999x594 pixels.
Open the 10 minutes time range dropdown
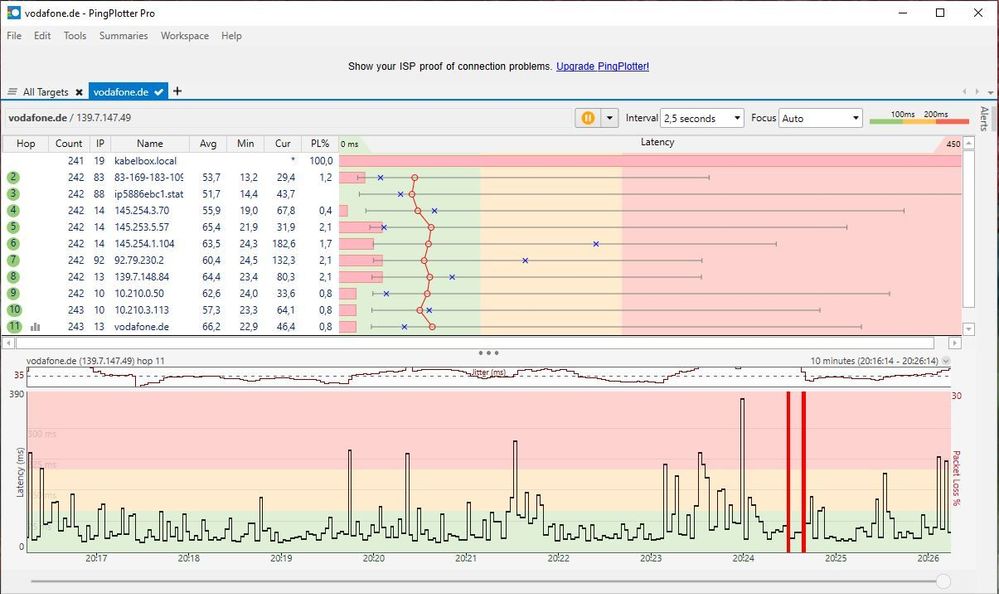coord(946,361)
